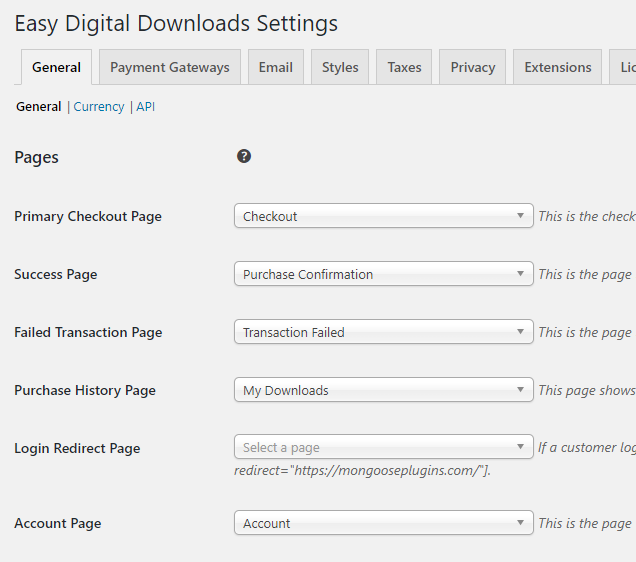Open the 'Select a page' dropdown
The image size is (636, 562).
384,447
